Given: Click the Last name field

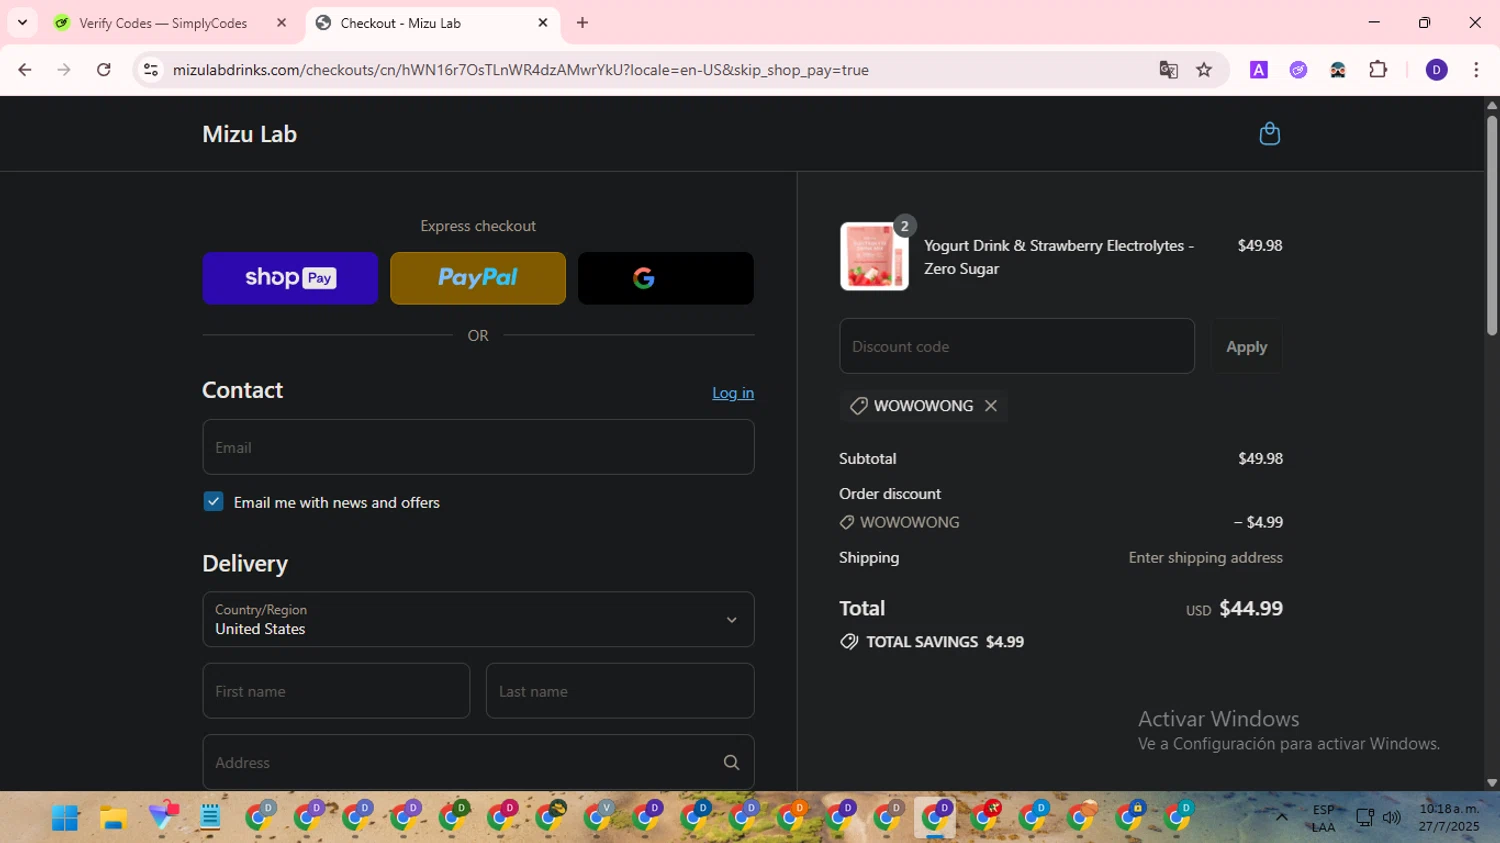Looking at the screenshot, I should point(620,691).
